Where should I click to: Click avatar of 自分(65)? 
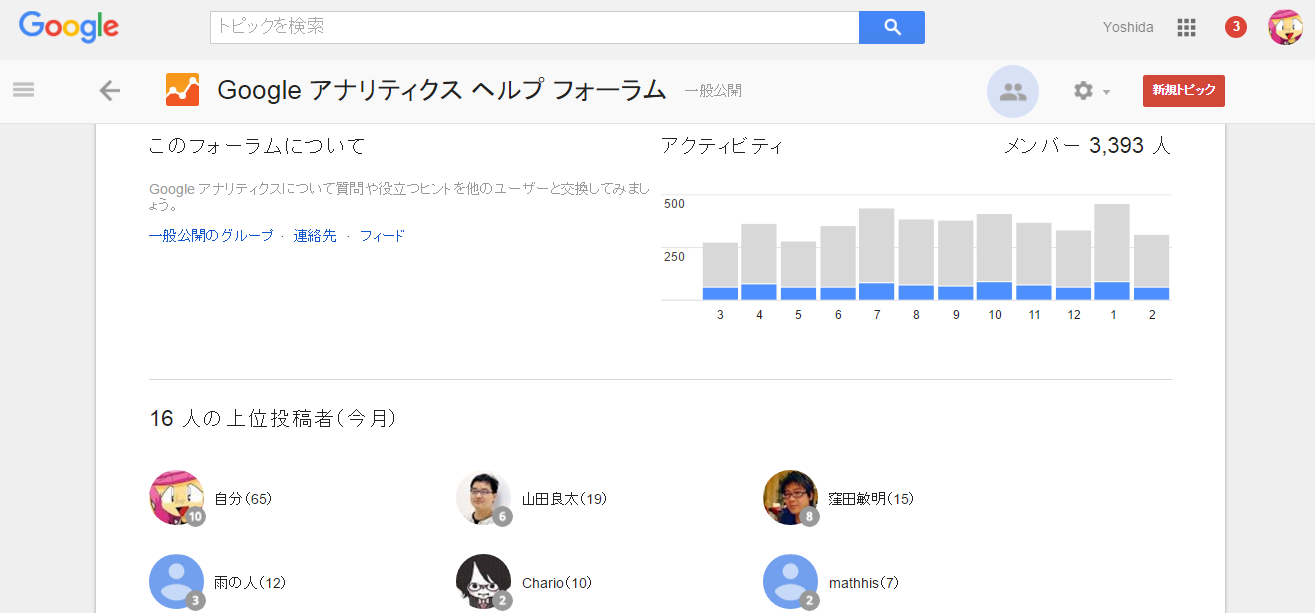176,498
